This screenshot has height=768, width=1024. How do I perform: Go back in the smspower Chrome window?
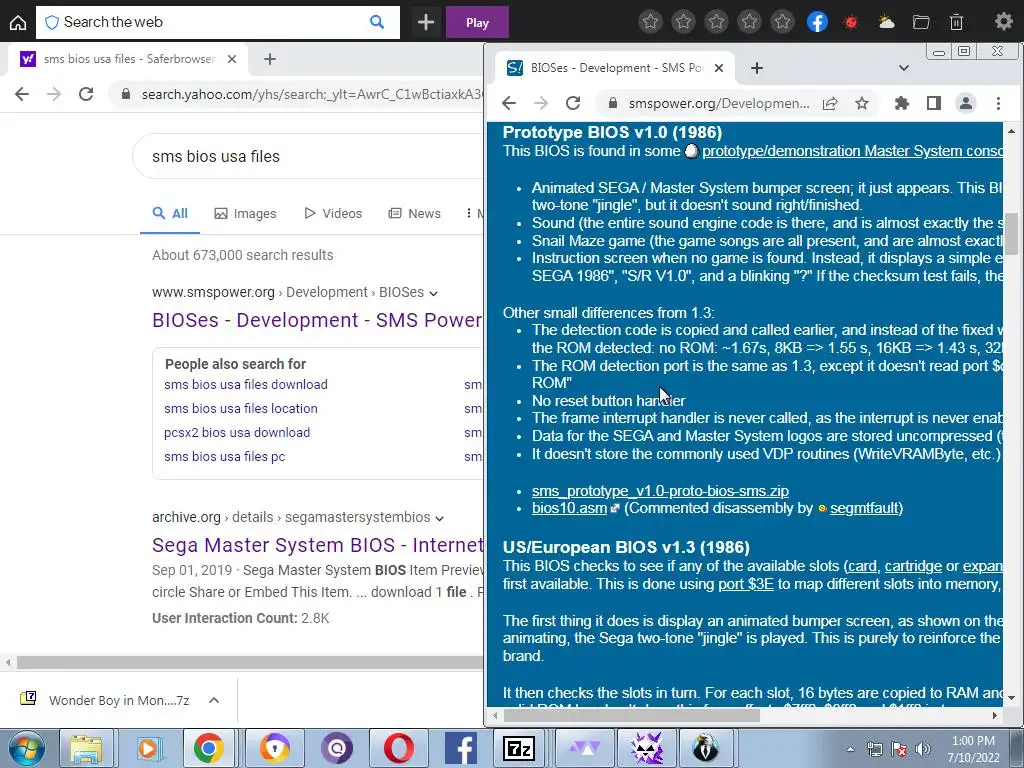click(x=509, y=103)
